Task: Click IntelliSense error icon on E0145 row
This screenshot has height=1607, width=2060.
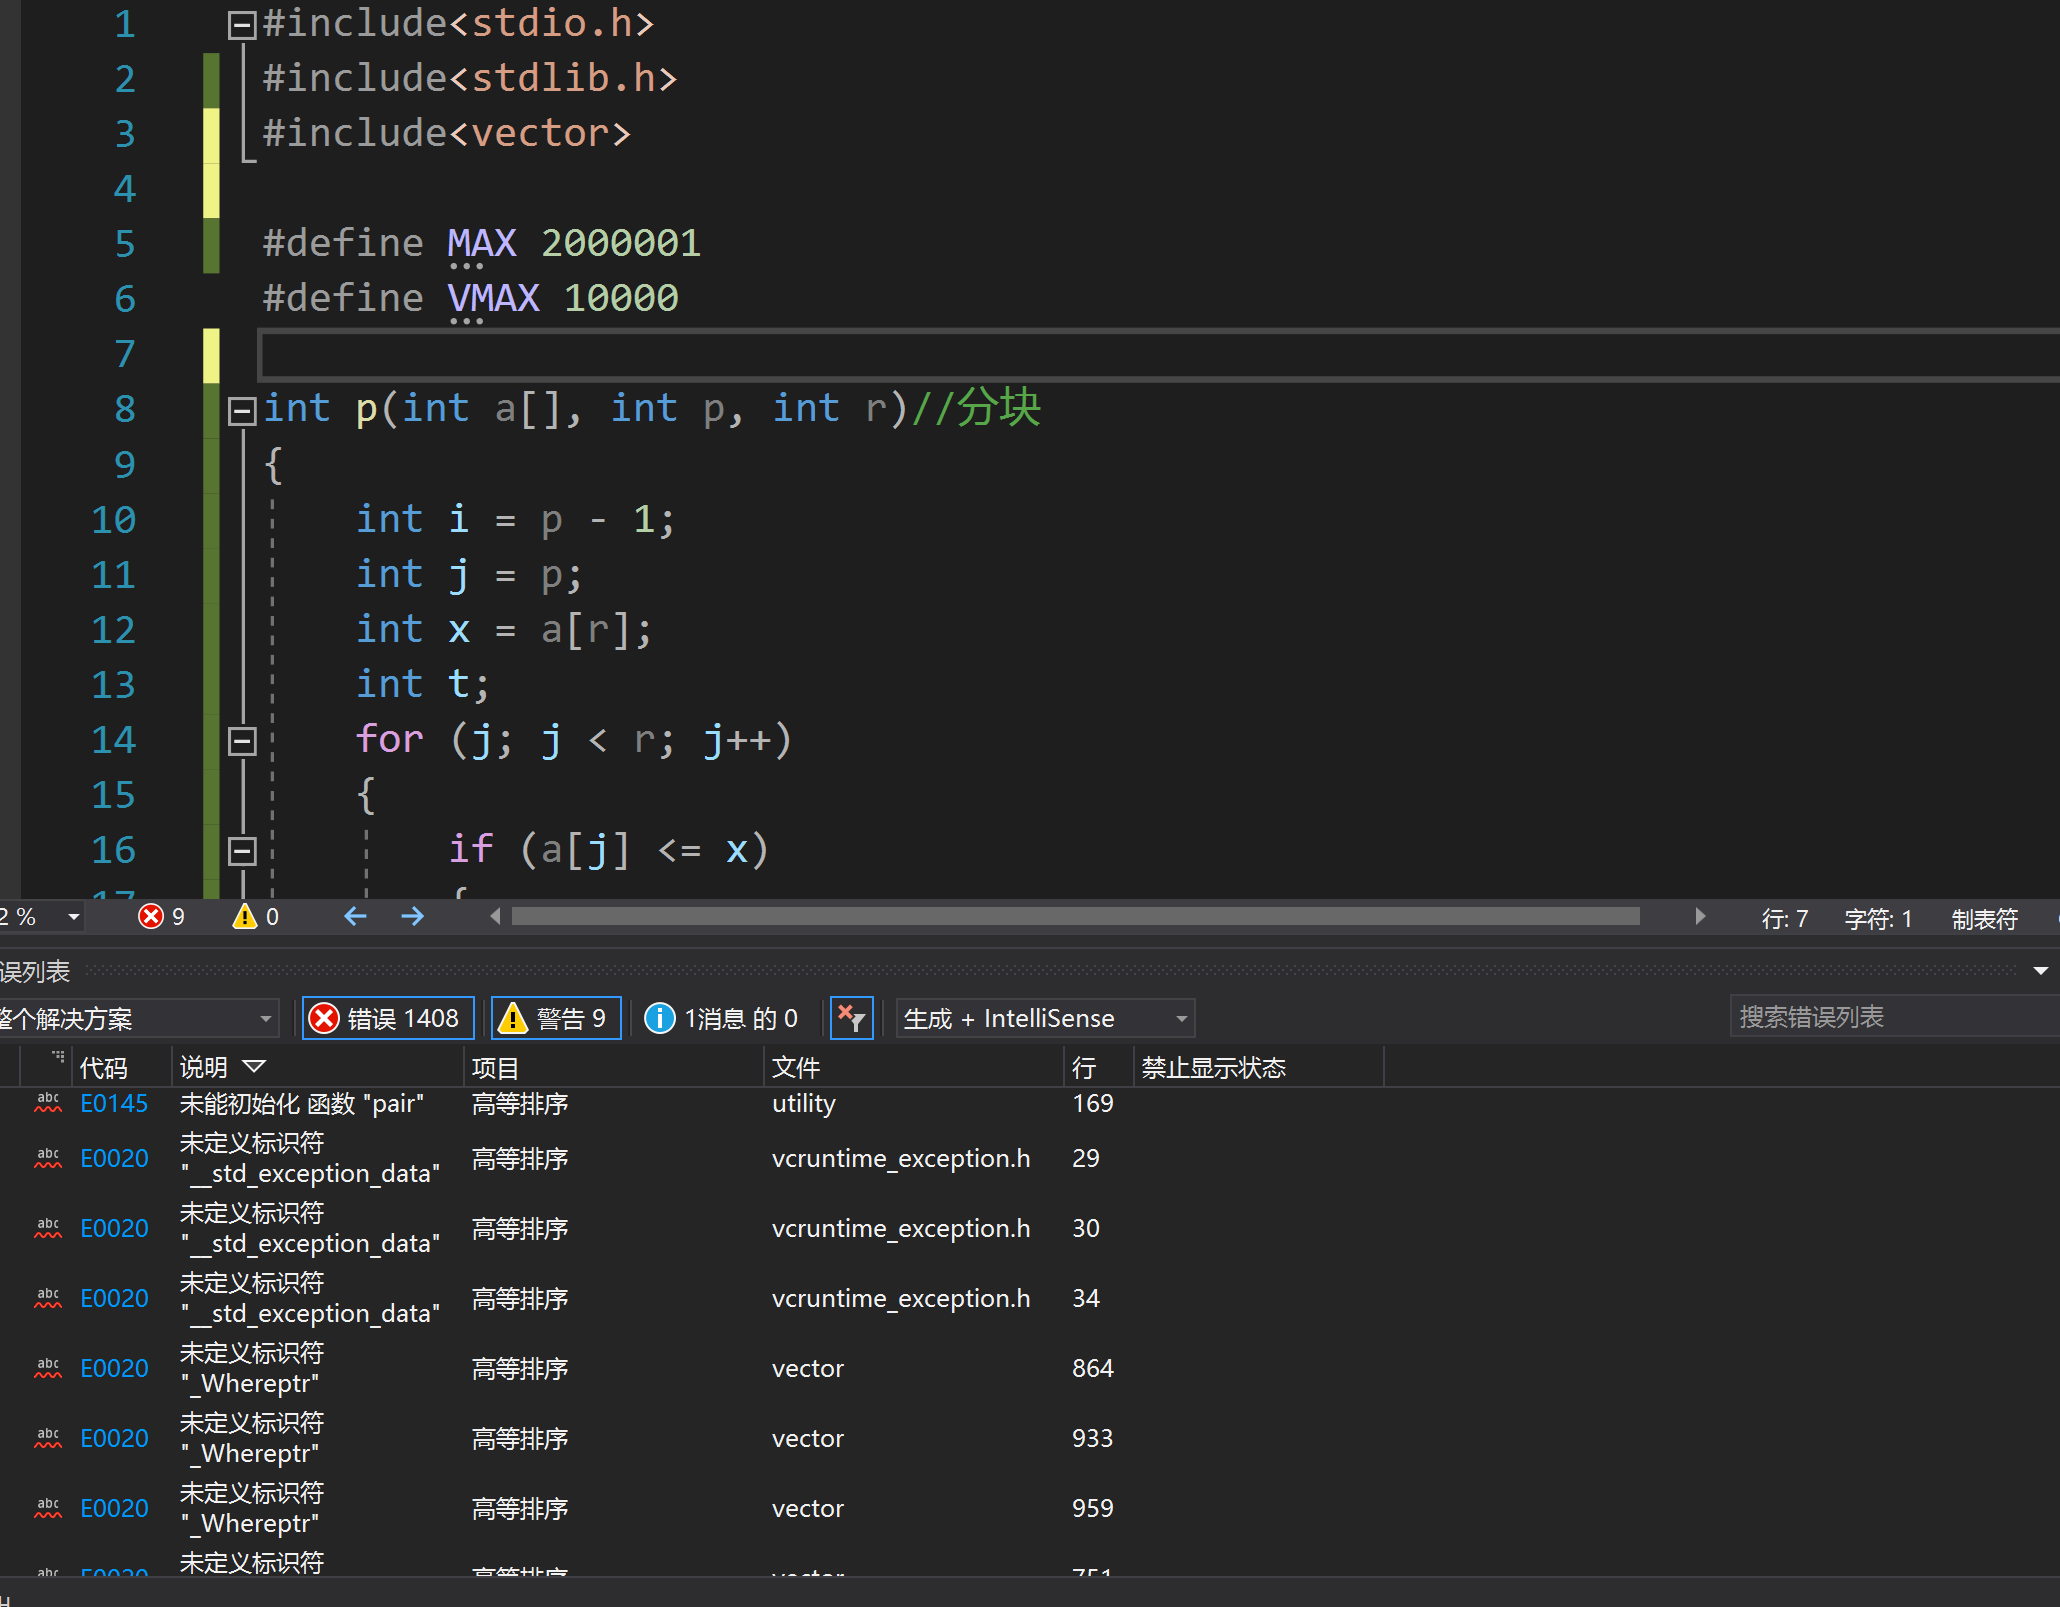Action: (x=48, y=1103)
